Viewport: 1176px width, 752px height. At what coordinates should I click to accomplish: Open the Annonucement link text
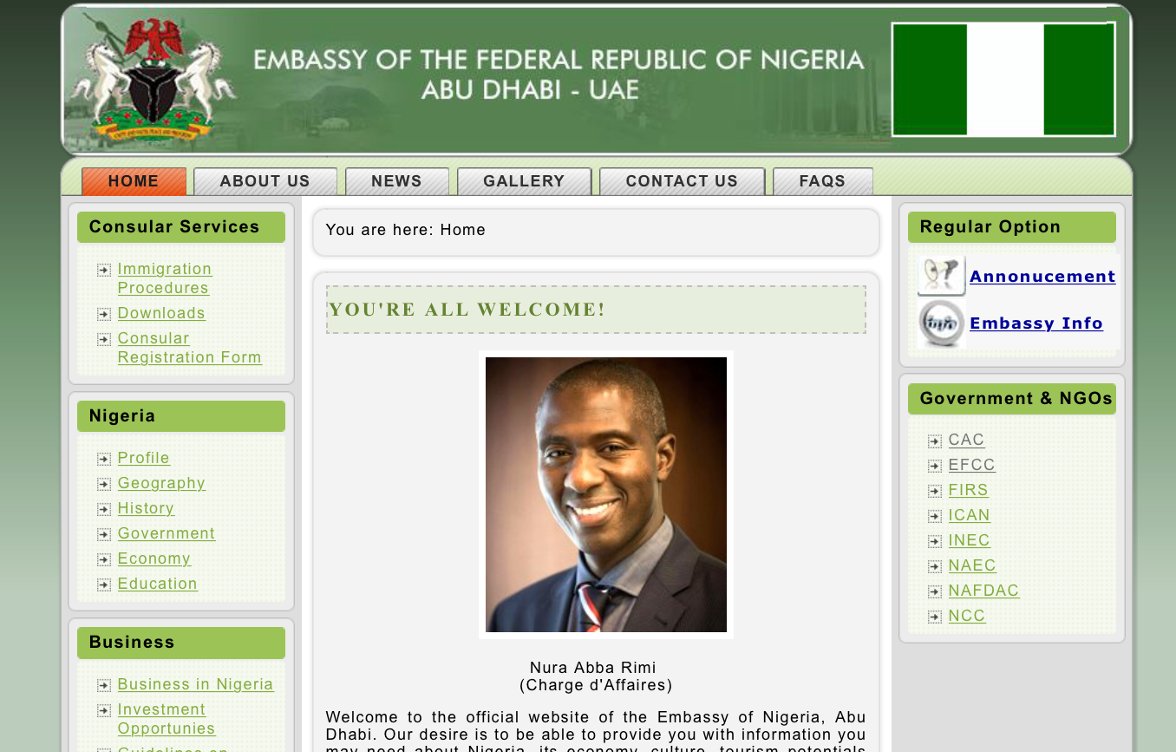pyautogui.click(x=1042, y=276)
